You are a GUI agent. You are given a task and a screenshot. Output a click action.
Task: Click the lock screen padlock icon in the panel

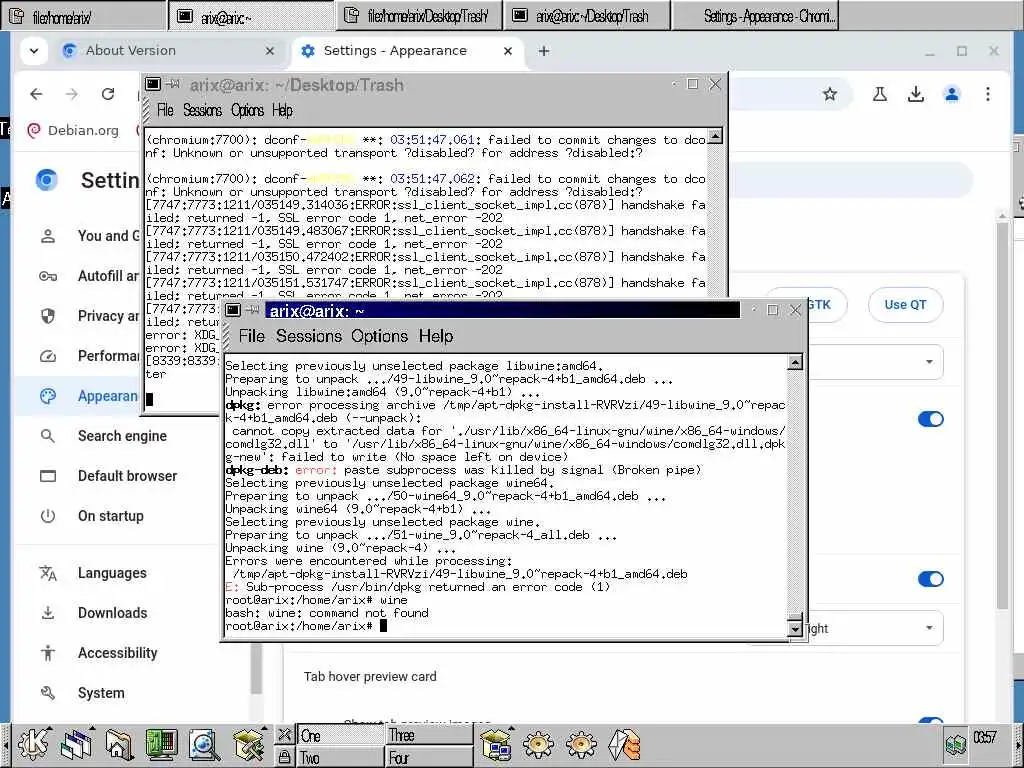[284, 757]
